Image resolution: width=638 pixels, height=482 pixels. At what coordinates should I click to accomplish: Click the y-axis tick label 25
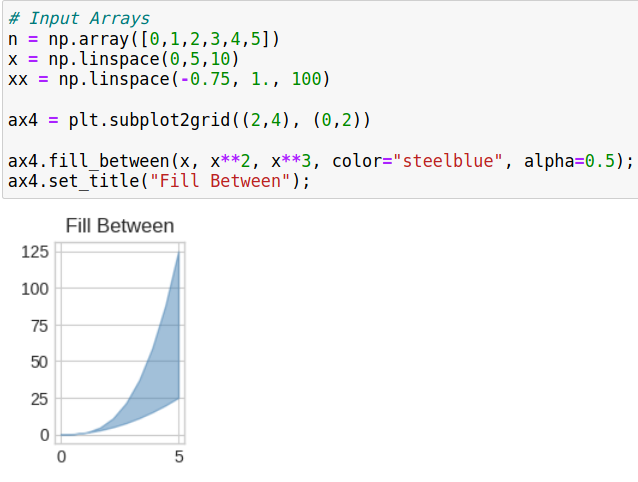click(39, 399)
